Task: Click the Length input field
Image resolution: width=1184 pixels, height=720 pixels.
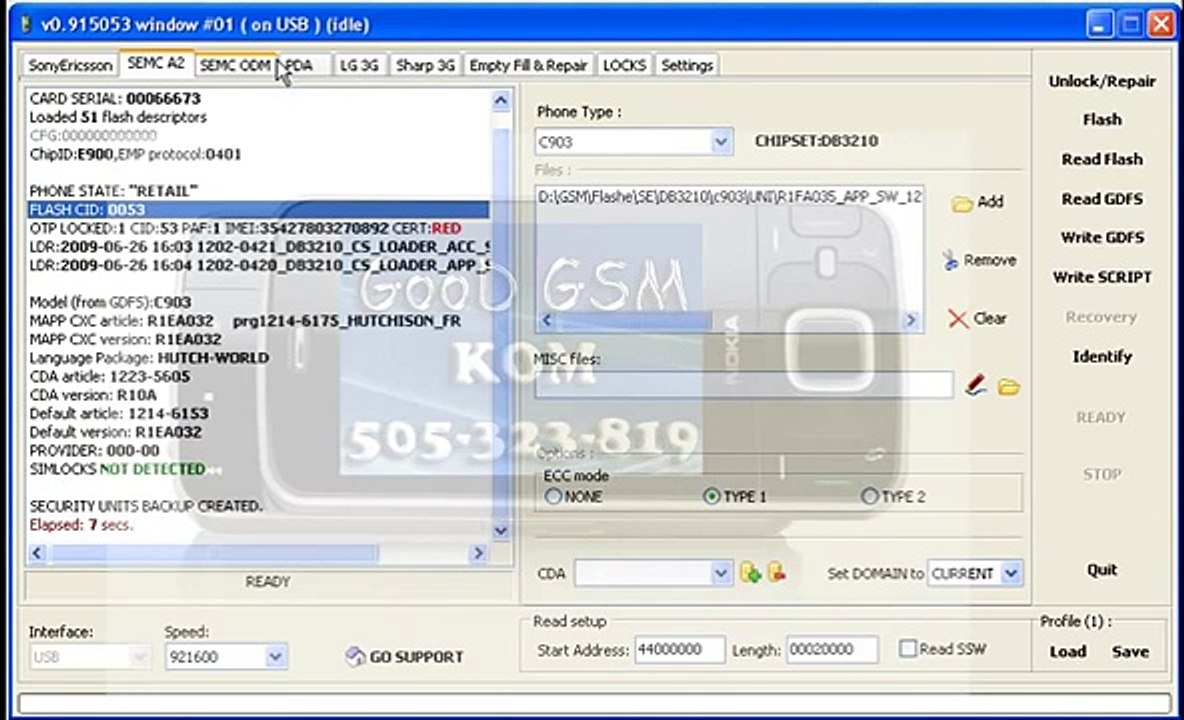Action: point(832,650)
